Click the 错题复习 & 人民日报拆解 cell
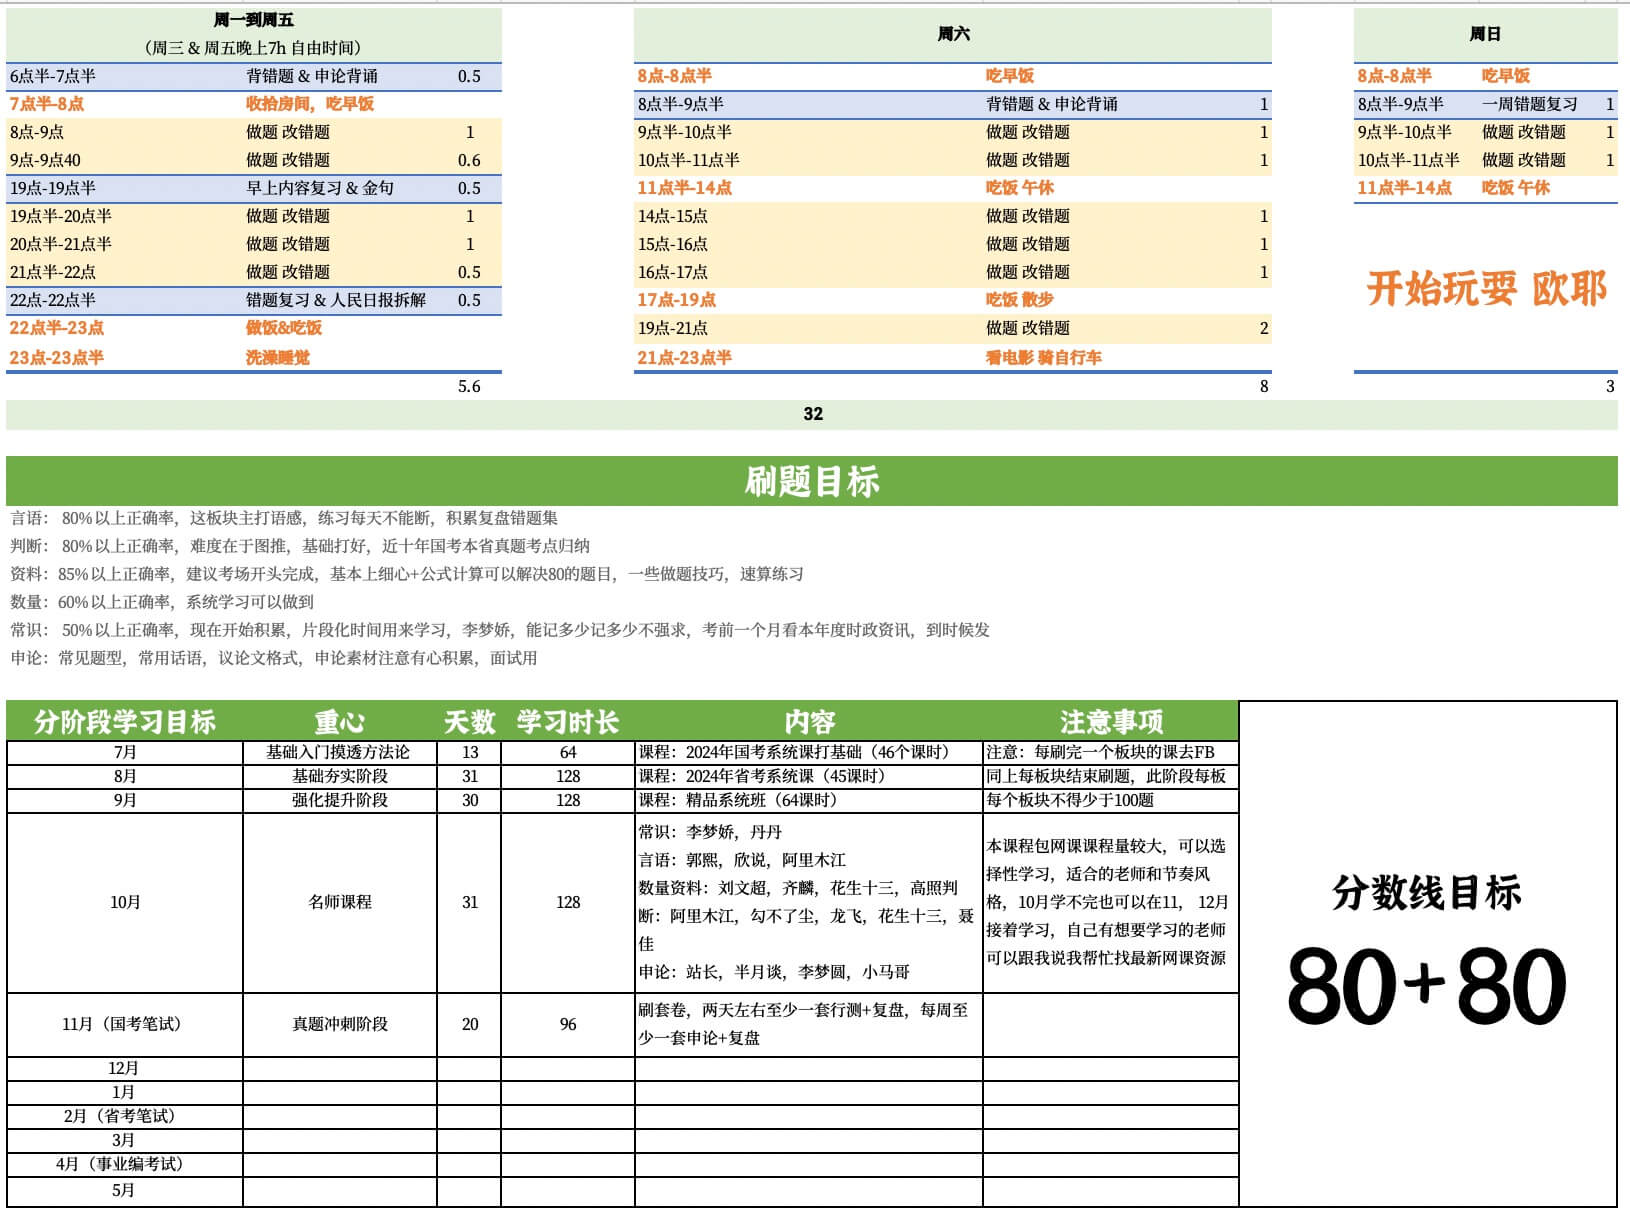 (336, 300)
